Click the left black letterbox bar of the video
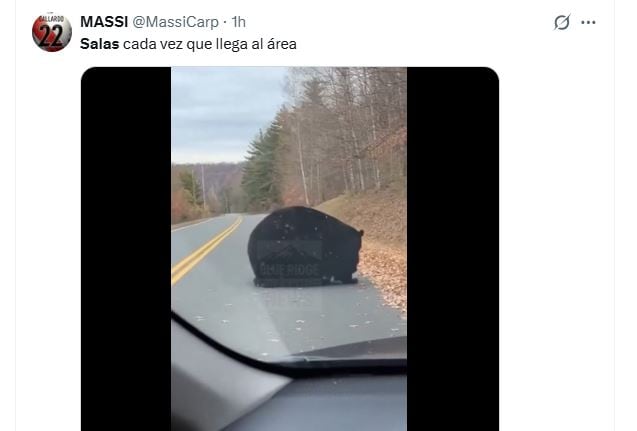Screen dimensions: 637x431 (x=126, y=249)
